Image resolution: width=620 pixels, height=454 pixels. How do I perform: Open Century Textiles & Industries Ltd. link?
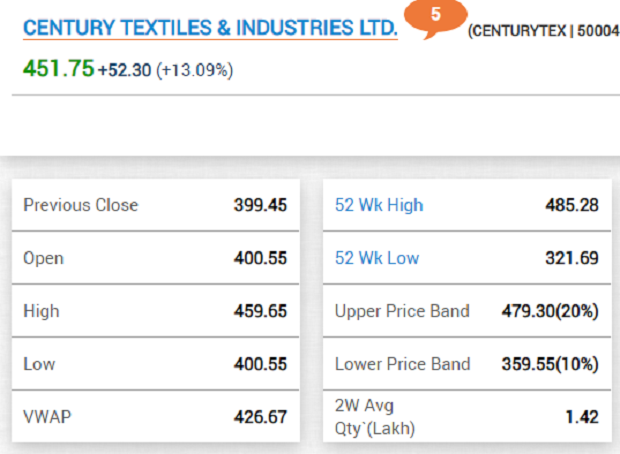[210, 28]
